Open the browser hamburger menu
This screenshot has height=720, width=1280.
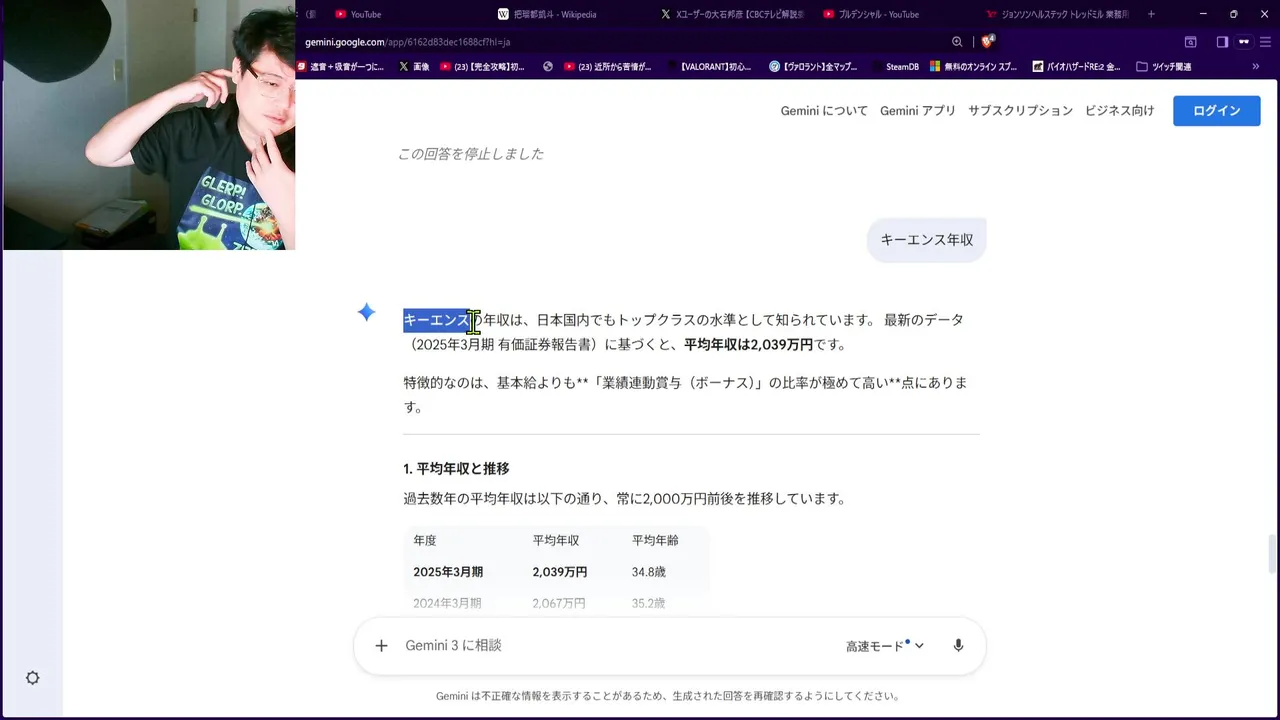point(1265,42)
